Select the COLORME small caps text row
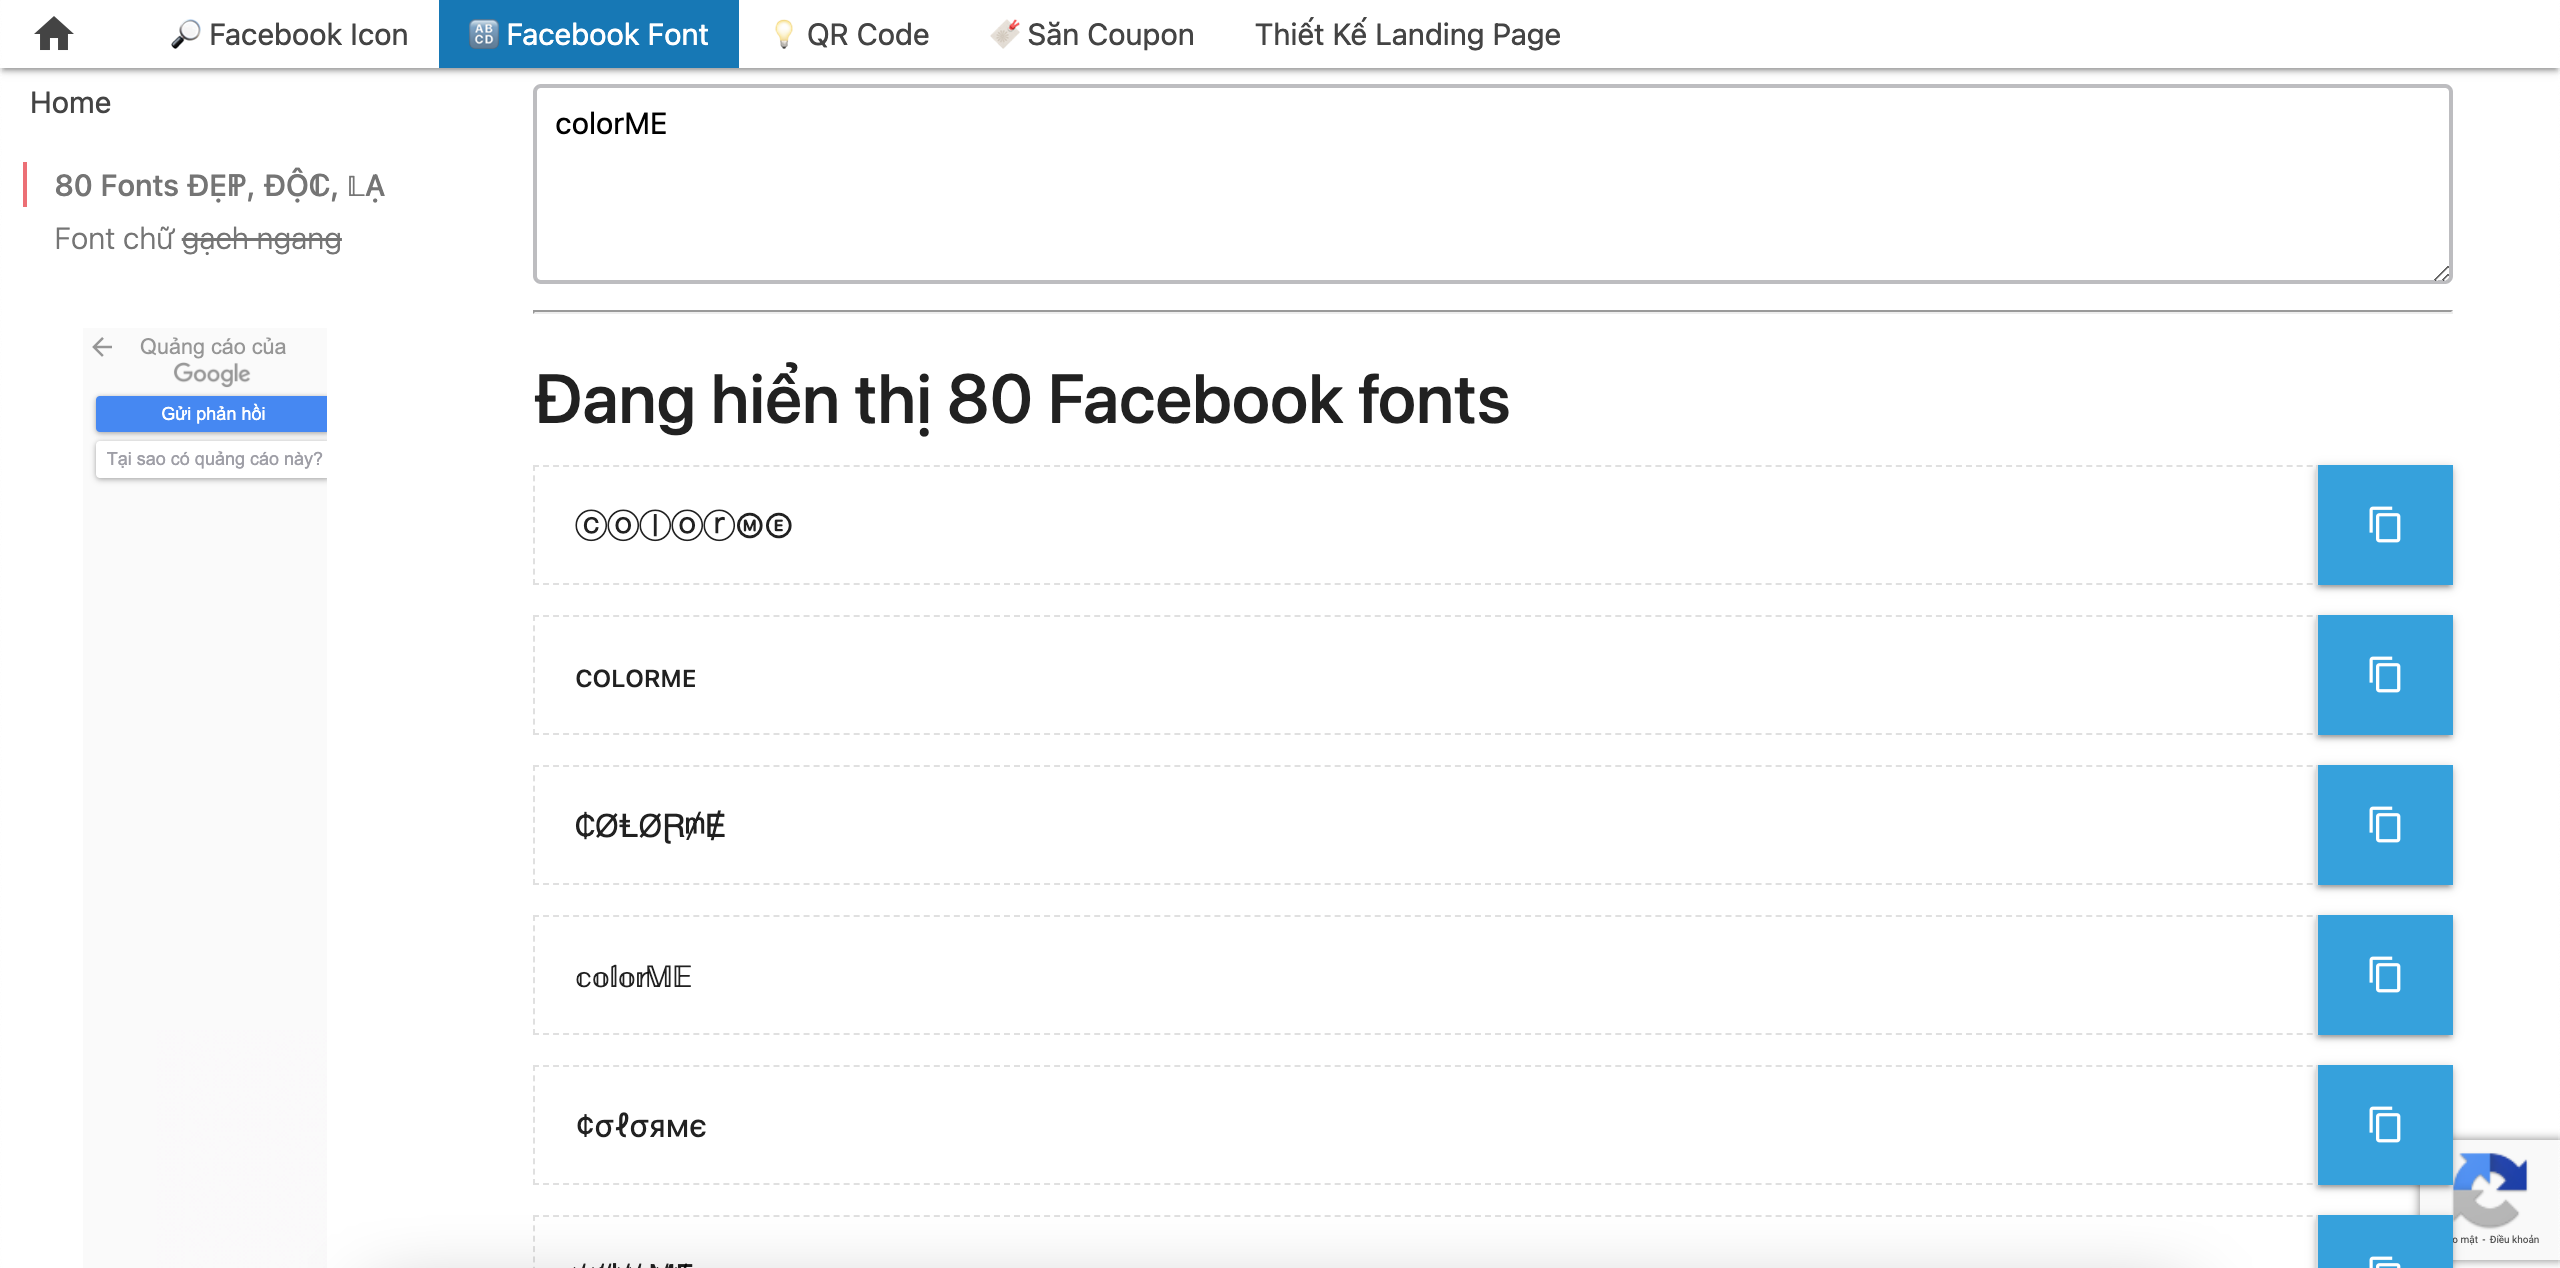The image size is (2560, 1268). (x=1425, y=675)
